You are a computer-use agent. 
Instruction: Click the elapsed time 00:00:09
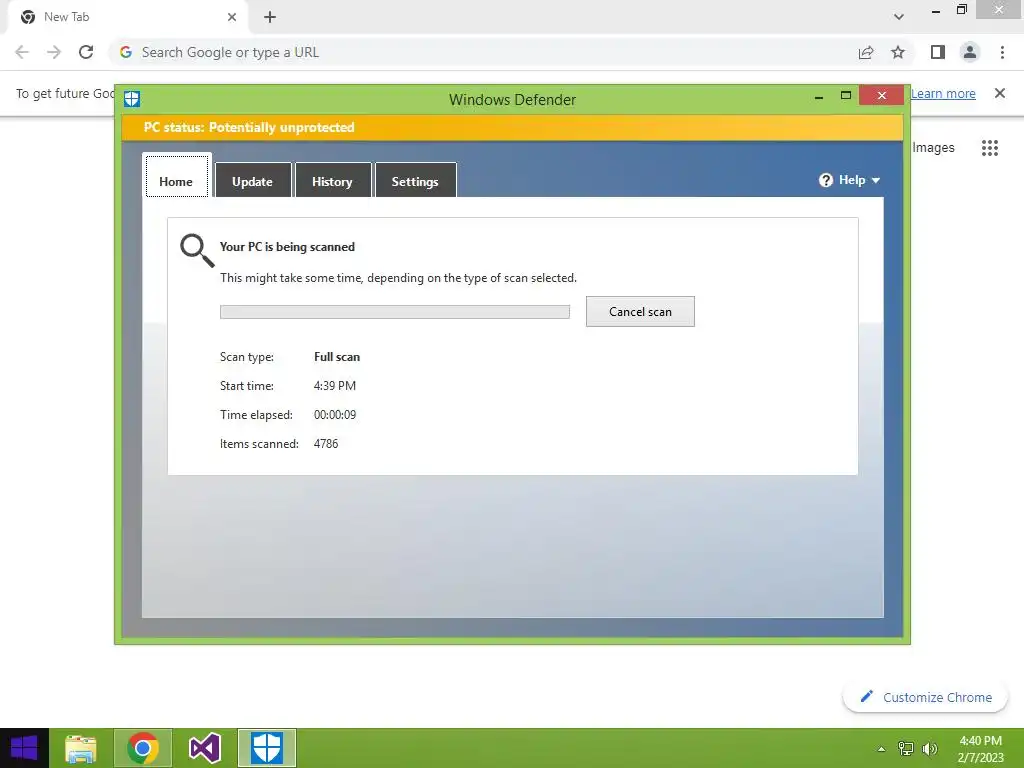coord(334,415)
